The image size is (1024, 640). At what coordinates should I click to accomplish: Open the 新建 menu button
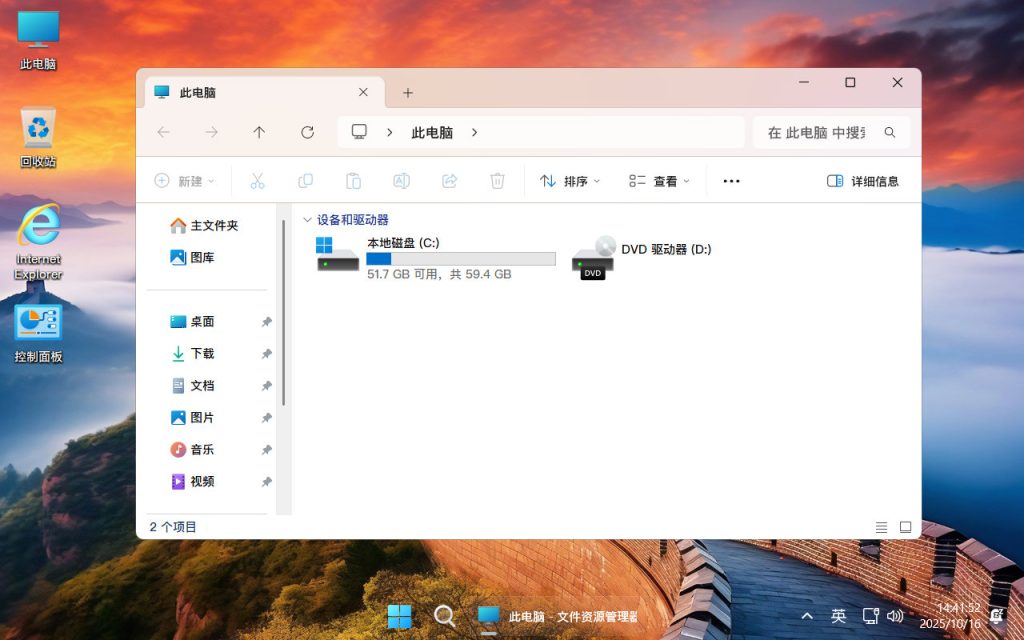pyautogui.click(x=186, y=180)
